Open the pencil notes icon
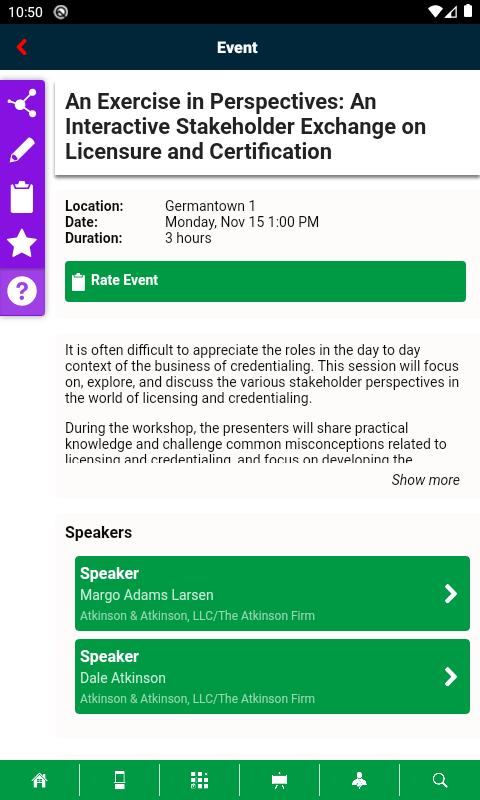 (x=22, y=149)
